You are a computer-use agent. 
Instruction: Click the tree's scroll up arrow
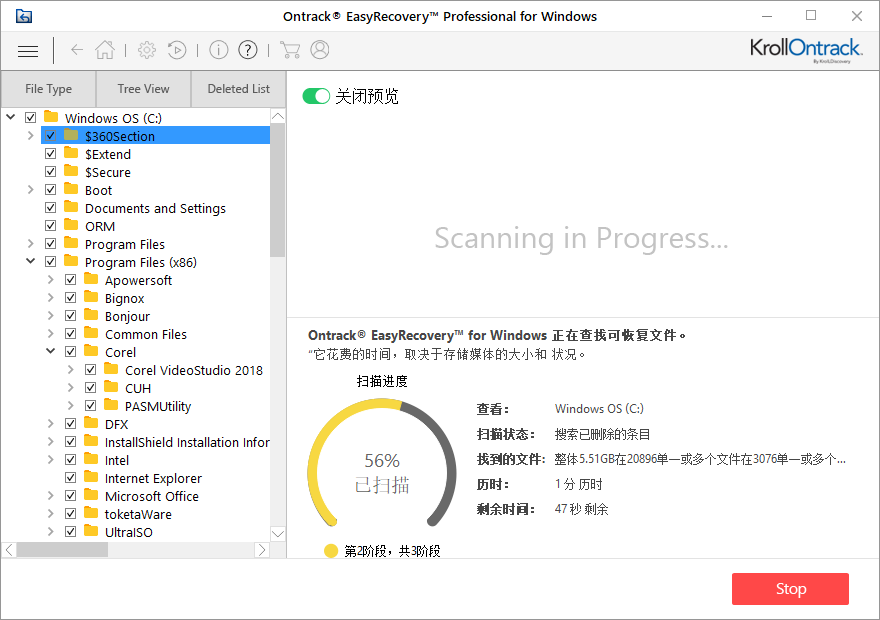tap(278, 116)
